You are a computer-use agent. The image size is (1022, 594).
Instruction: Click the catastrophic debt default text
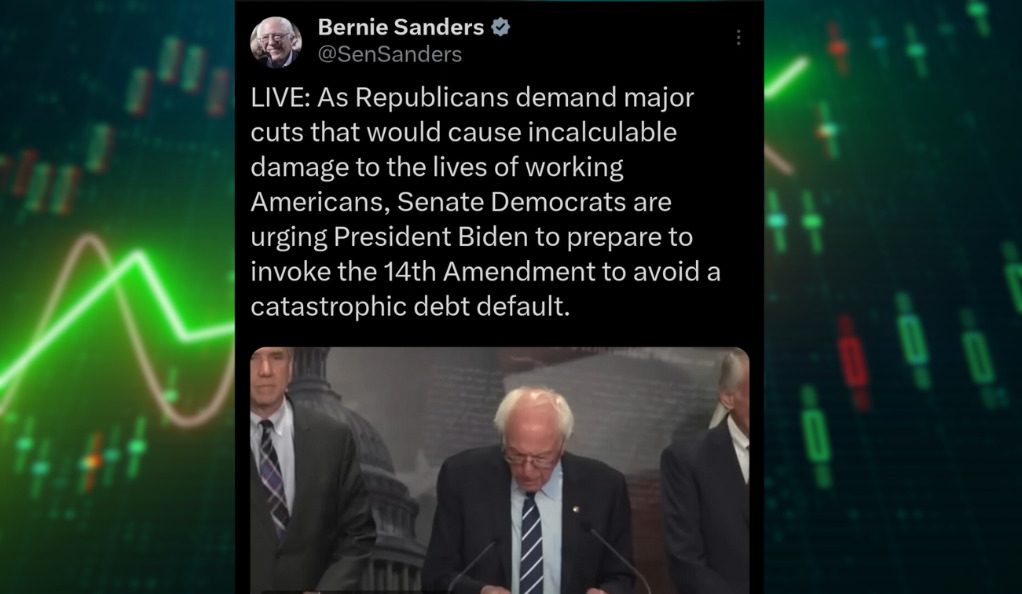(x=410, y=306)
